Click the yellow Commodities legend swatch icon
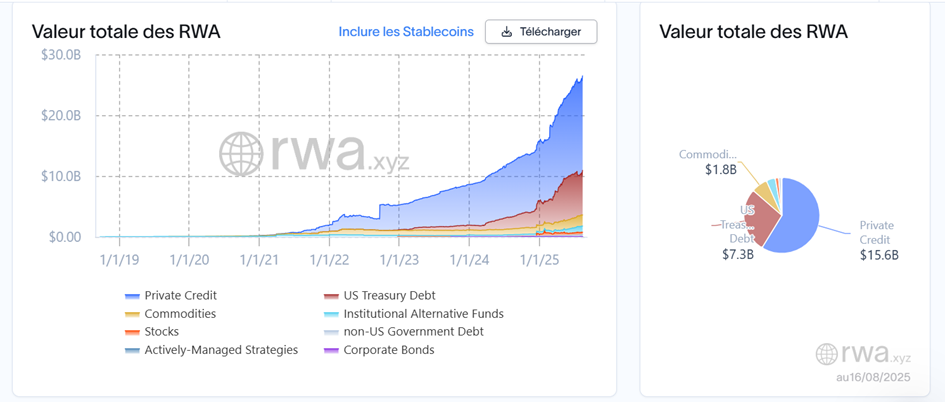 131,314
